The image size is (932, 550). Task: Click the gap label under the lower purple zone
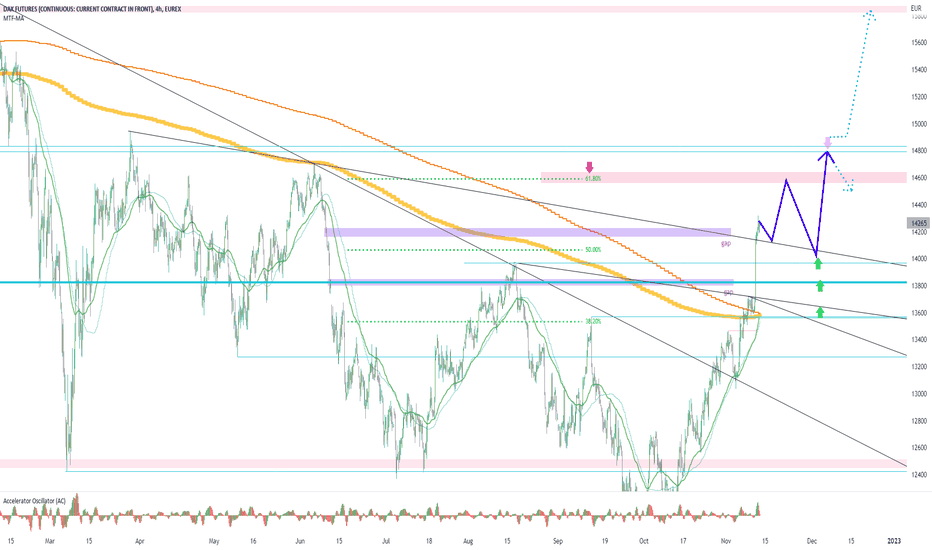(x=728, y=292)
